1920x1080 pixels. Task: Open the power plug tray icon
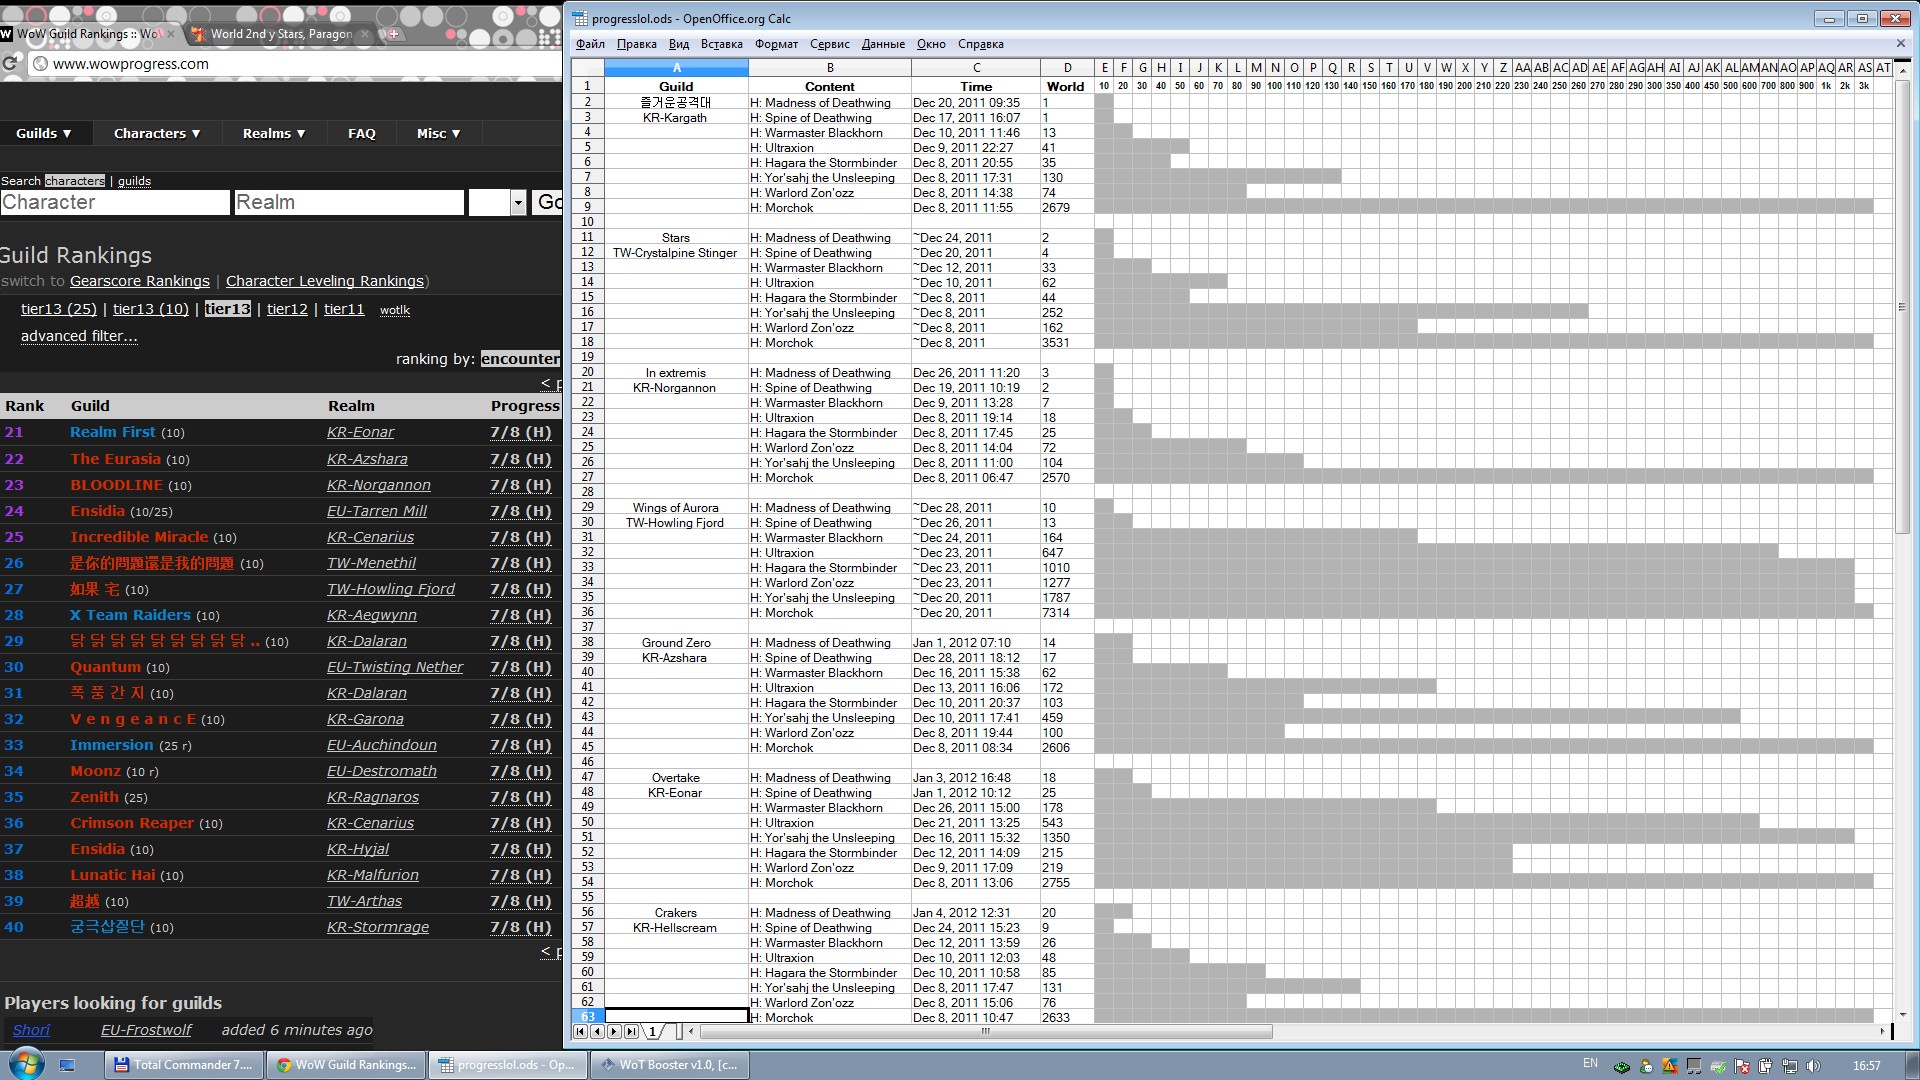coord(1766,1066)
